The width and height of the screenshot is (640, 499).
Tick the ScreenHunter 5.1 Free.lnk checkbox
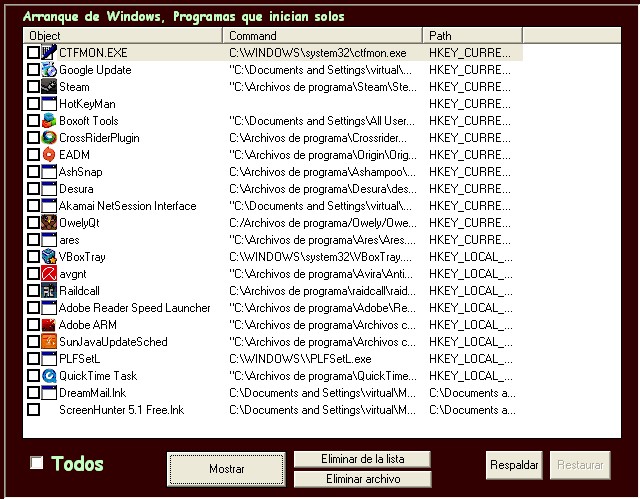coord(33,410)
